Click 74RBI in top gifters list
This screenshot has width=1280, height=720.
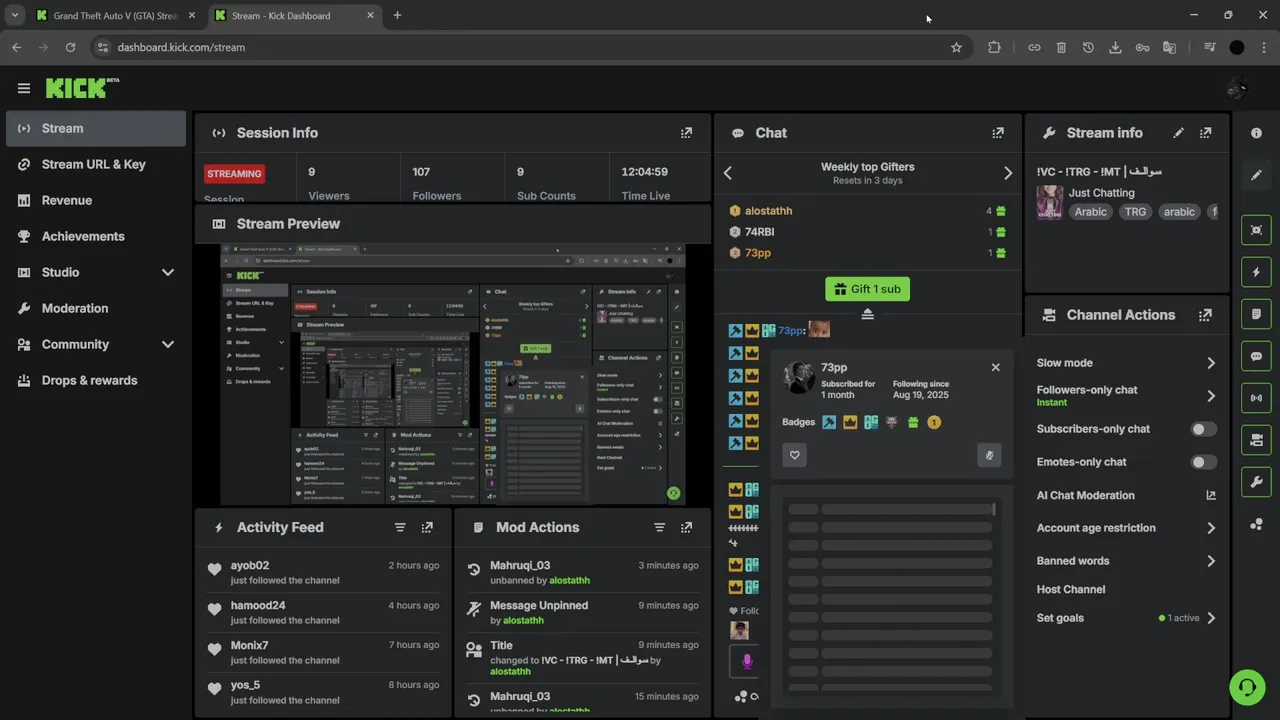pos(760,232)
